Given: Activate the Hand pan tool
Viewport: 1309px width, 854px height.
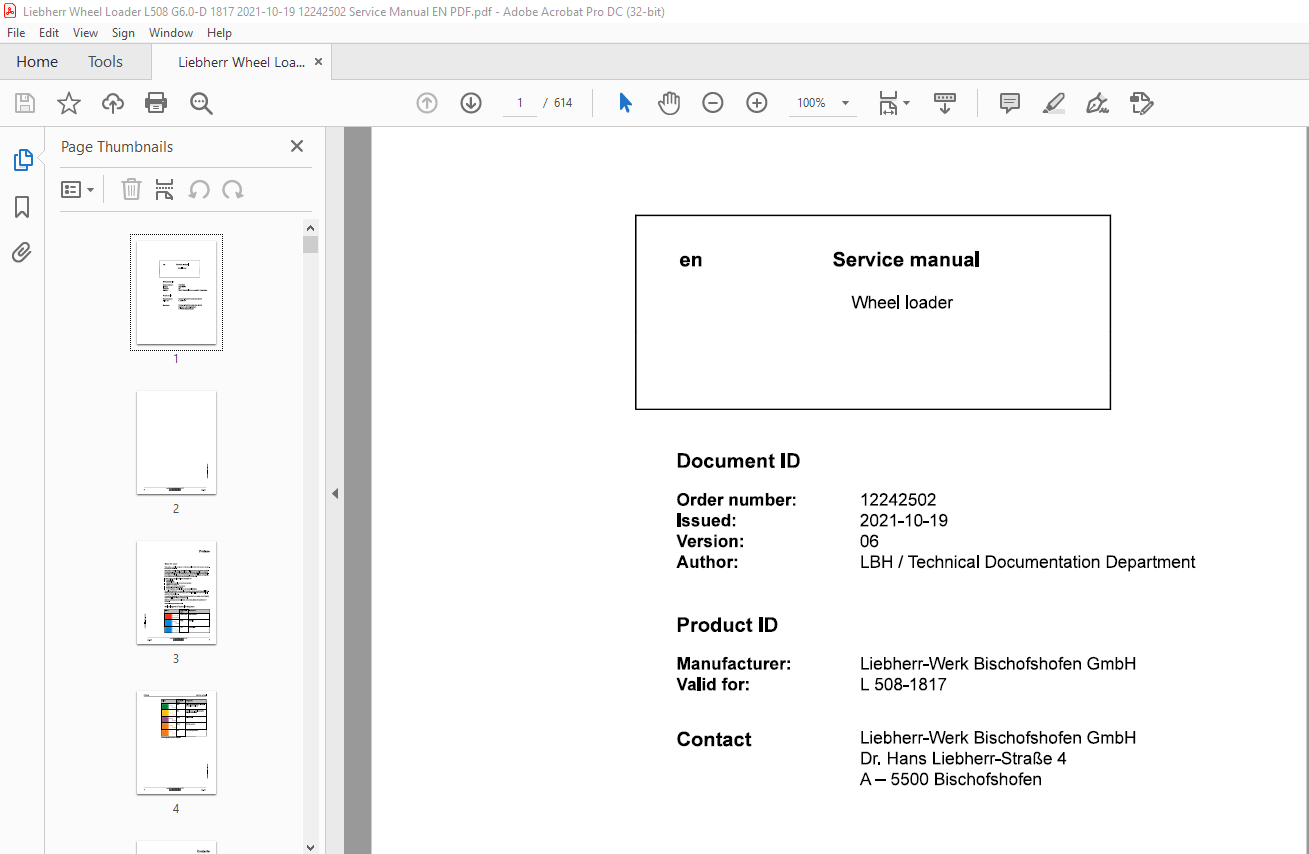Looking at the screenshot, I should coord(669,103).
